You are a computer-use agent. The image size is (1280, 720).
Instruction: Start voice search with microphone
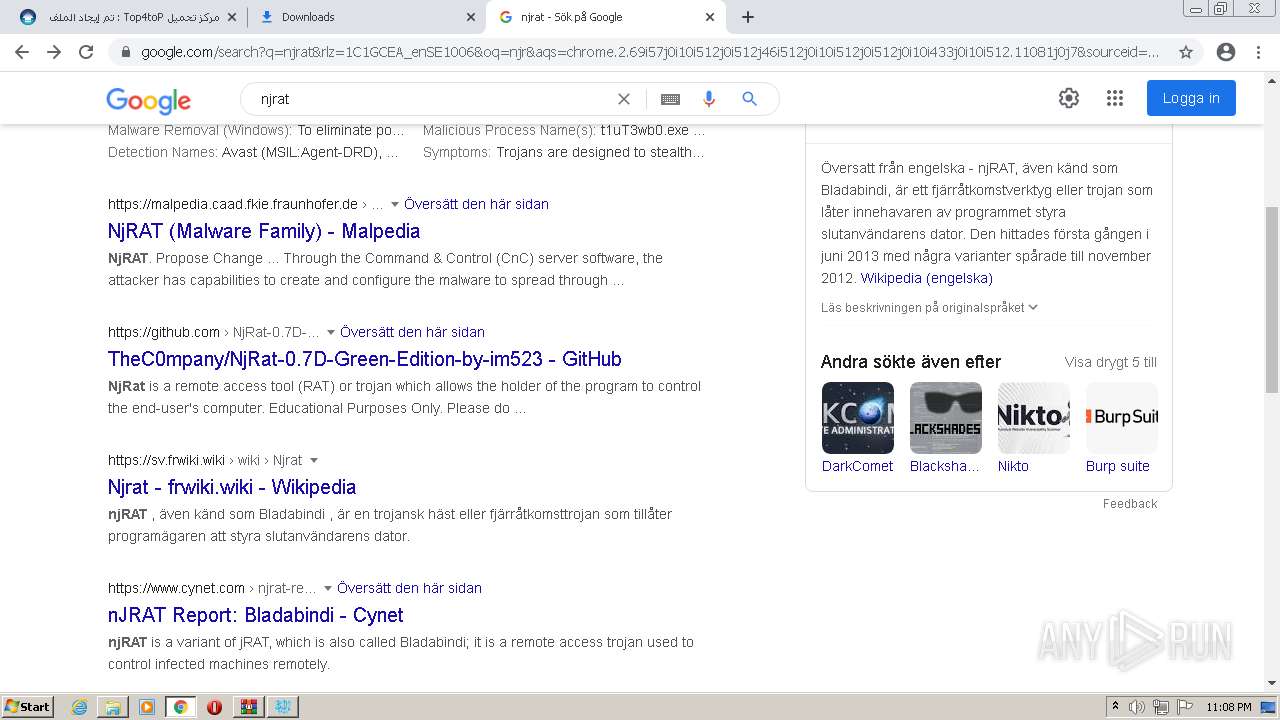709,99
